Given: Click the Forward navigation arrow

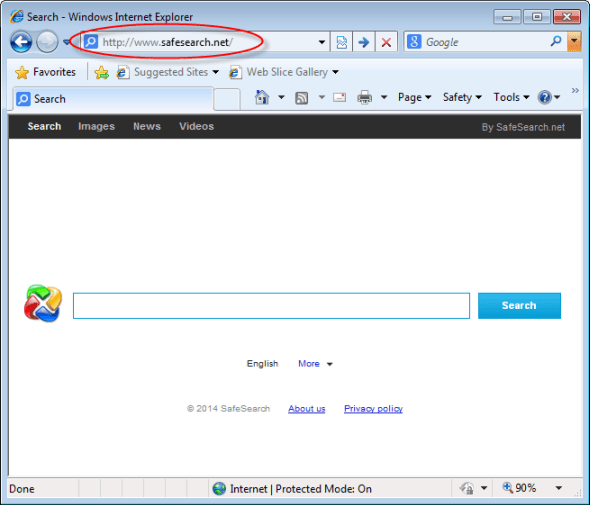Looking at the screenshot, I should 47,41.
